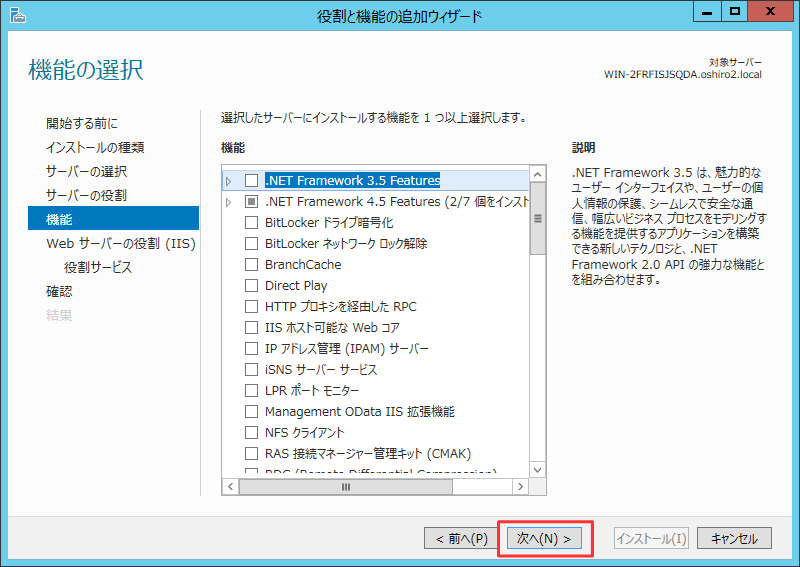This screenshot has height=567, width=800.
Task: Select NFS クライアント row text
Action: tap(305, 432)
